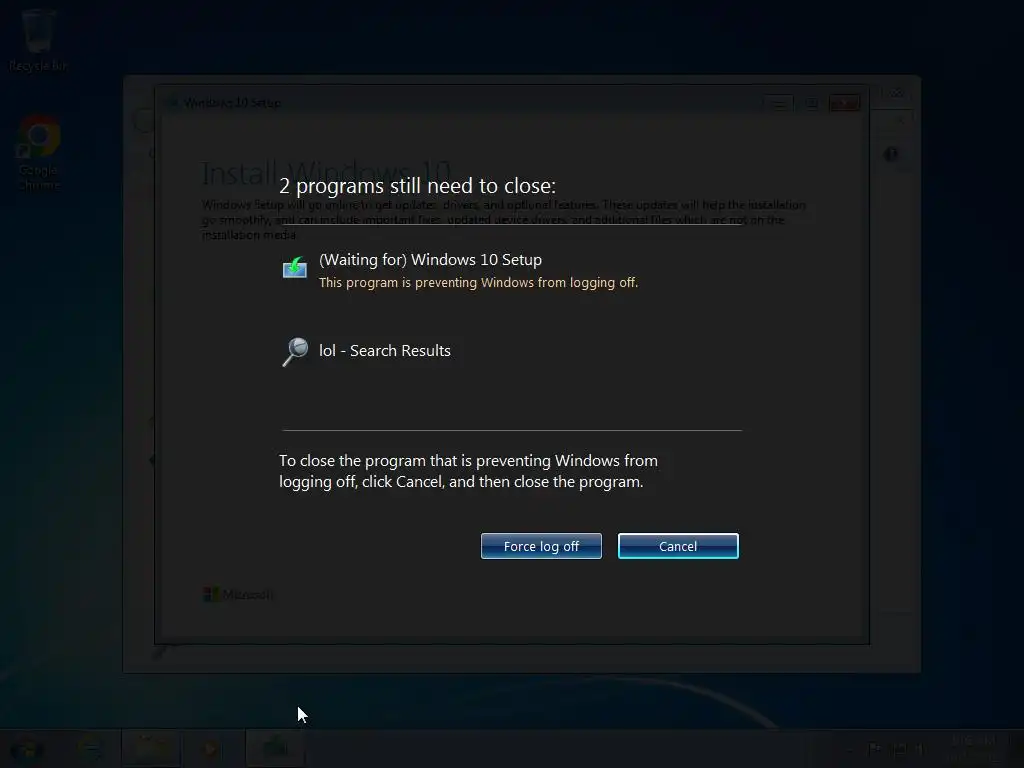Click the '(Waiting for) Windows 10 Setup' entry
1024x768 pixels.
tap(430, 260)
